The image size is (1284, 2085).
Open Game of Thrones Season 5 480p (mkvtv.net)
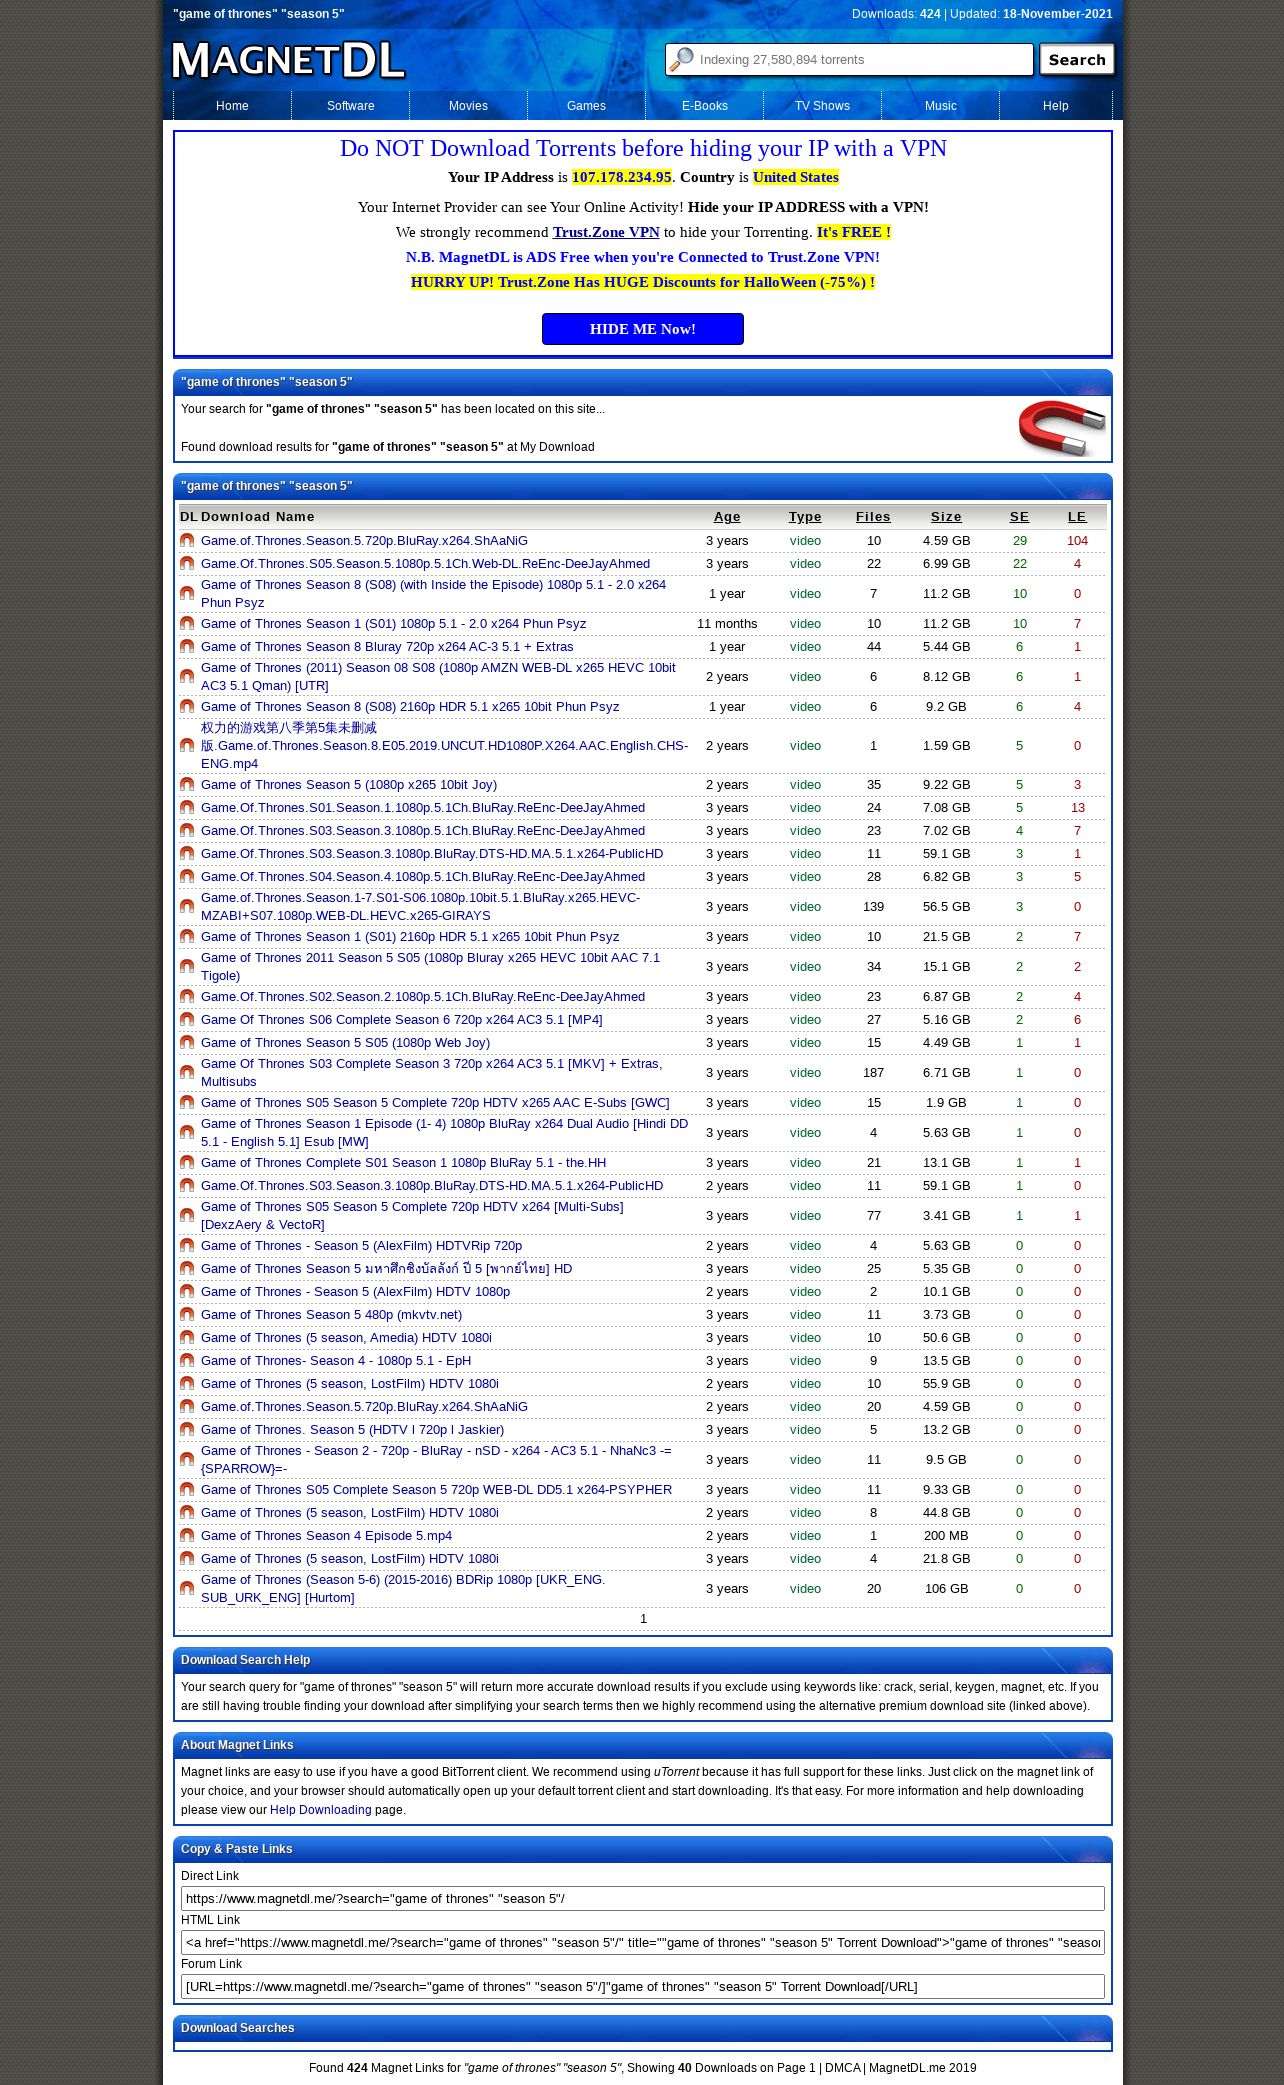pos(331,1315)
